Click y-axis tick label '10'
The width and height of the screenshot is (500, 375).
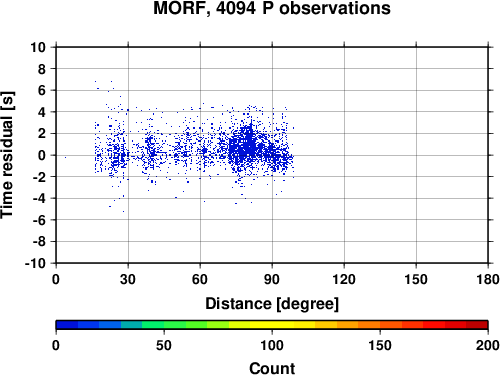pos(38,47)
